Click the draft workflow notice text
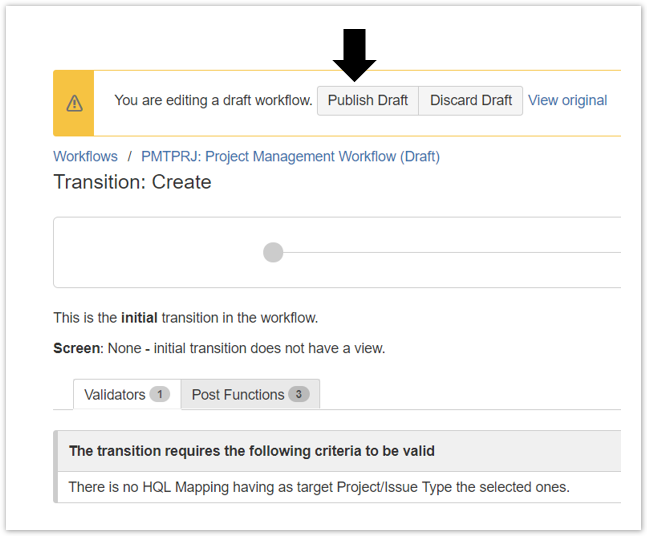647x536 pixels. coord(213,100)
